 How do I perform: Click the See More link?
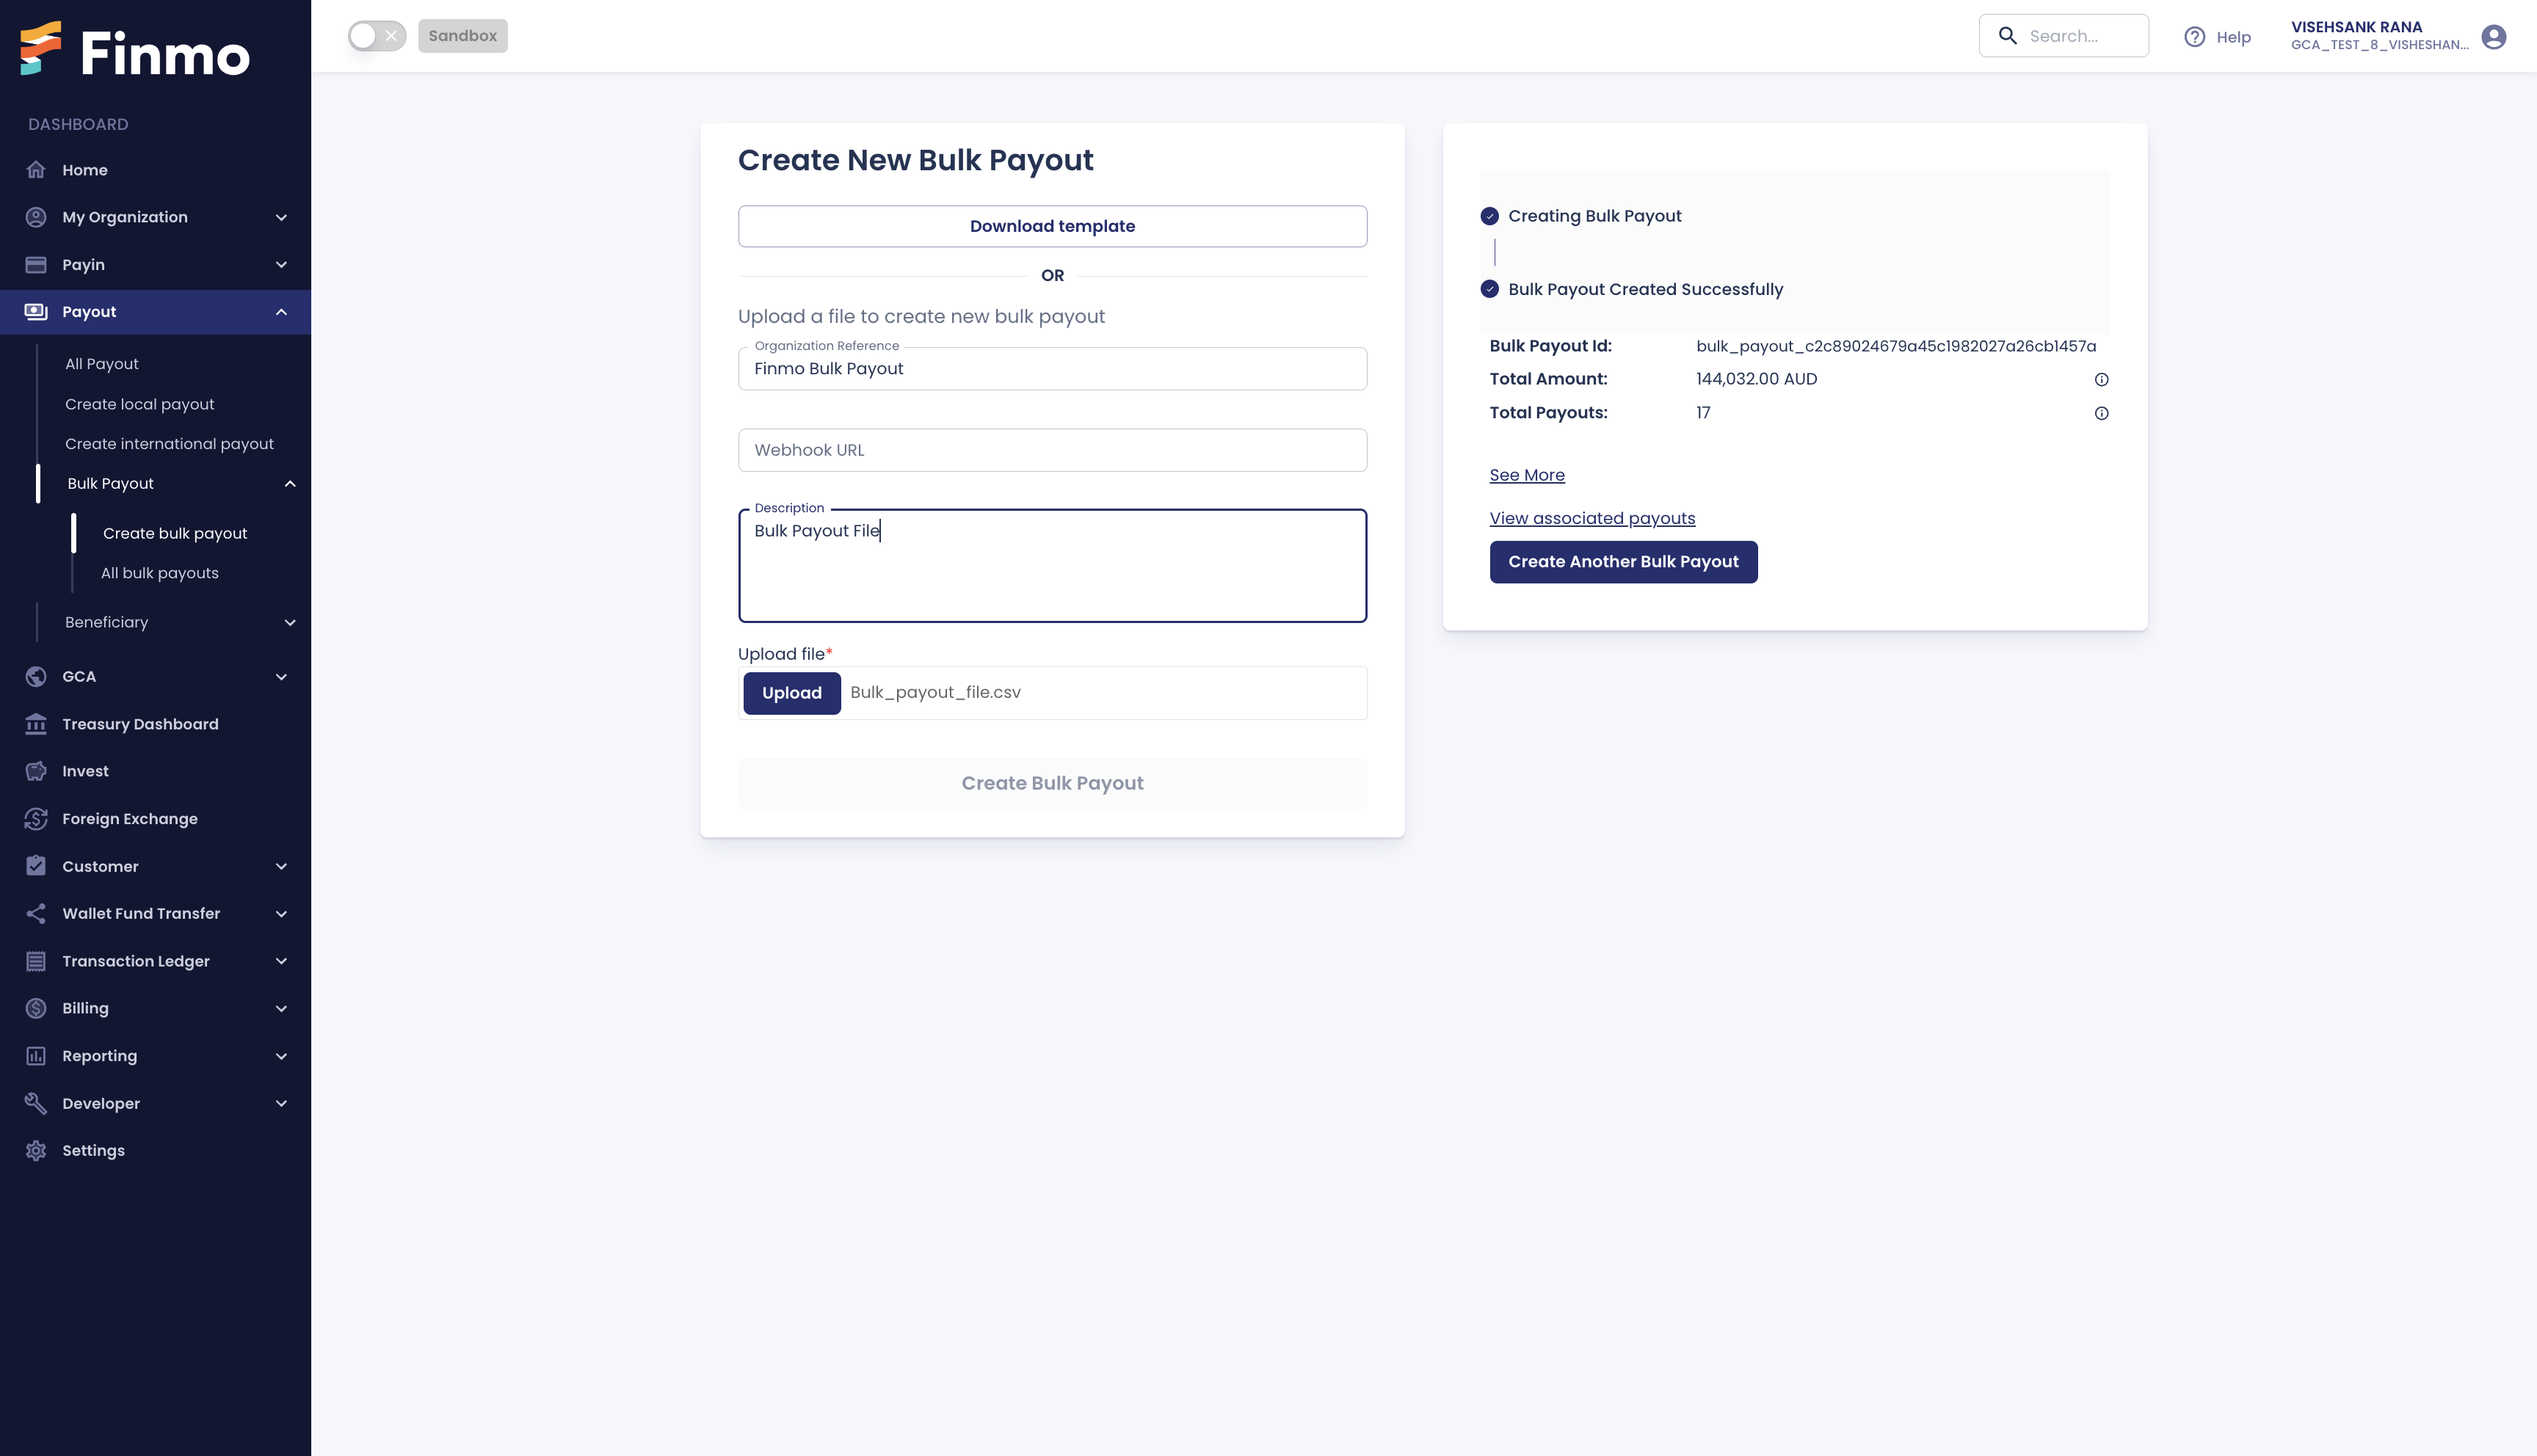[x=1526, y=474]
